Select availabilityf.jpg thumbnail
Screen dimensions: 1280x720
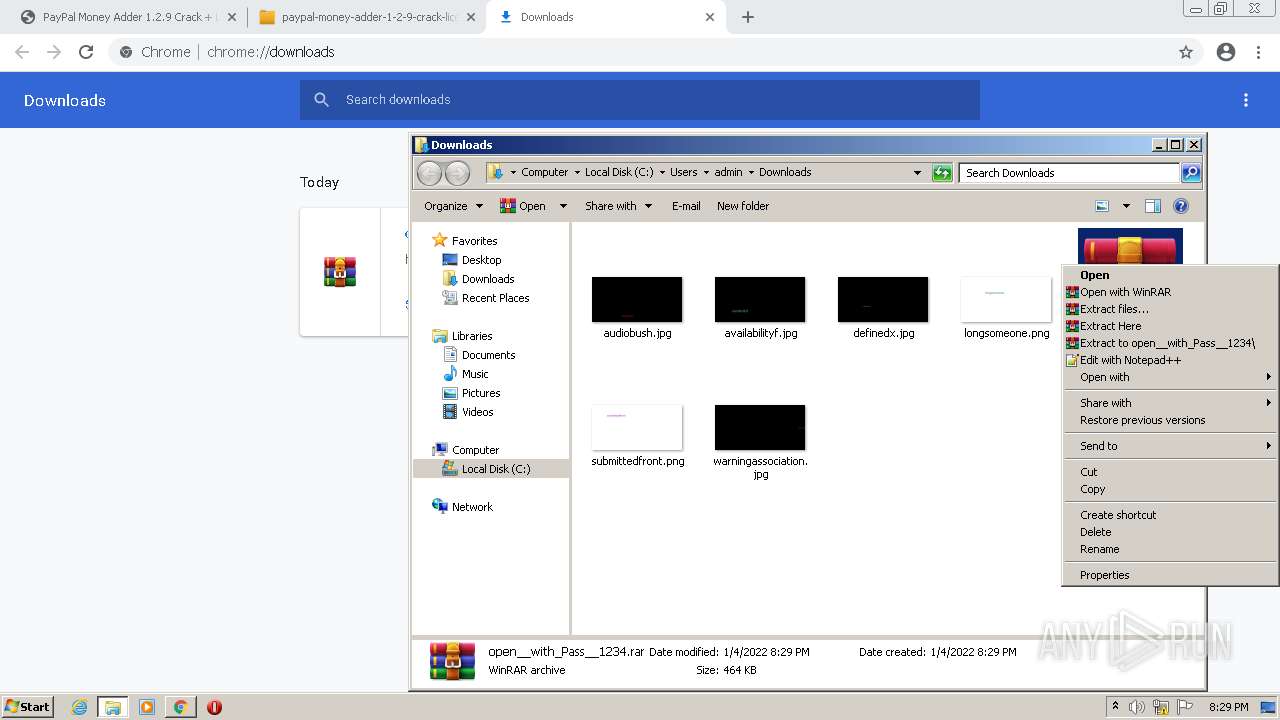pyautogui.click(x=760, y=300)
